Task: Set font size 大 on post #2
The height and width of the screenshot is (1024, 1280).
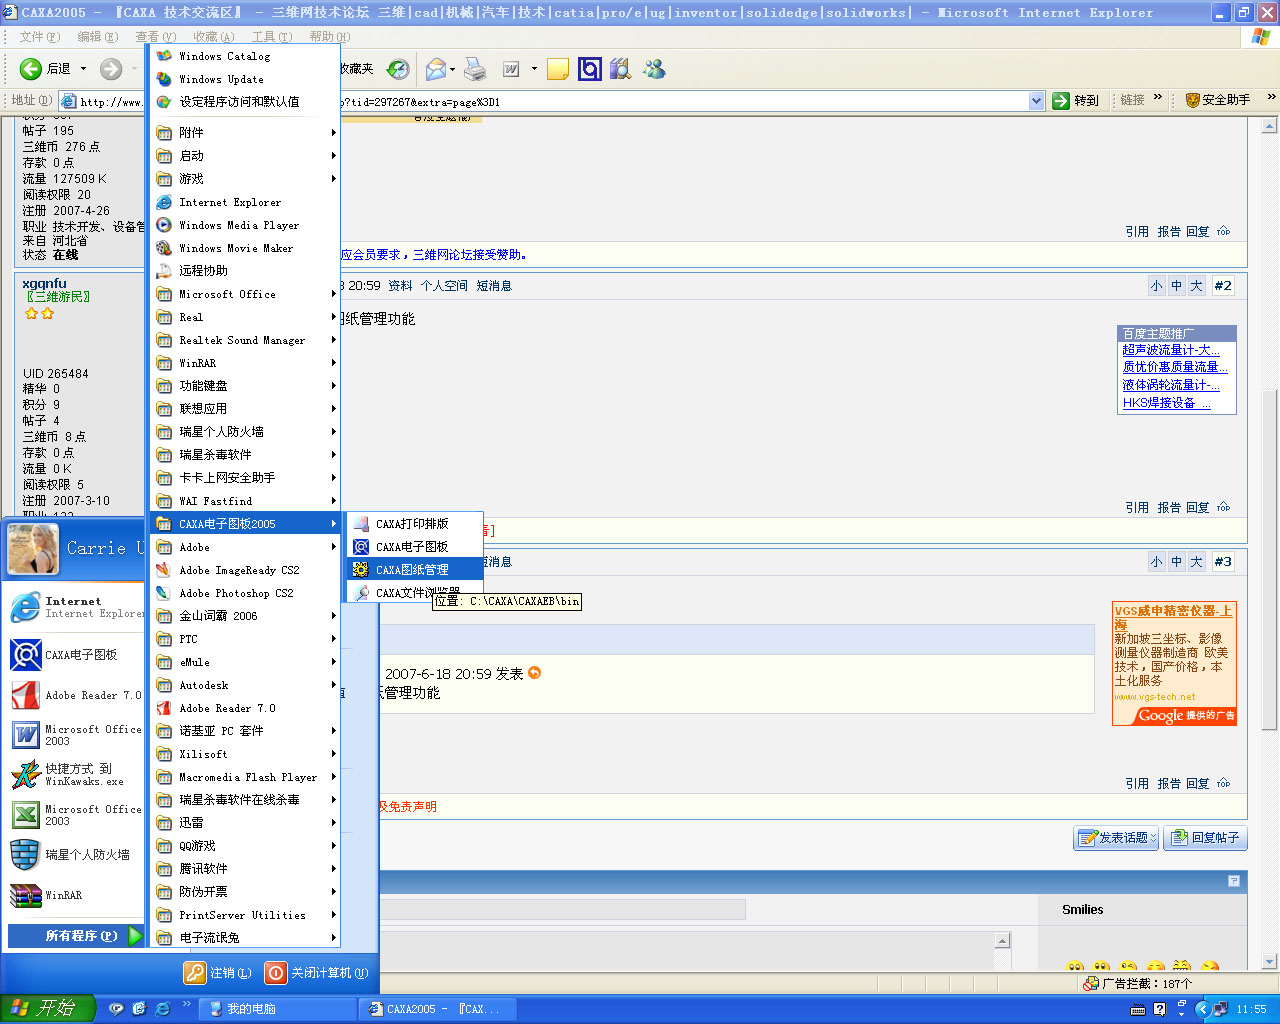Action: (1196, 286)
